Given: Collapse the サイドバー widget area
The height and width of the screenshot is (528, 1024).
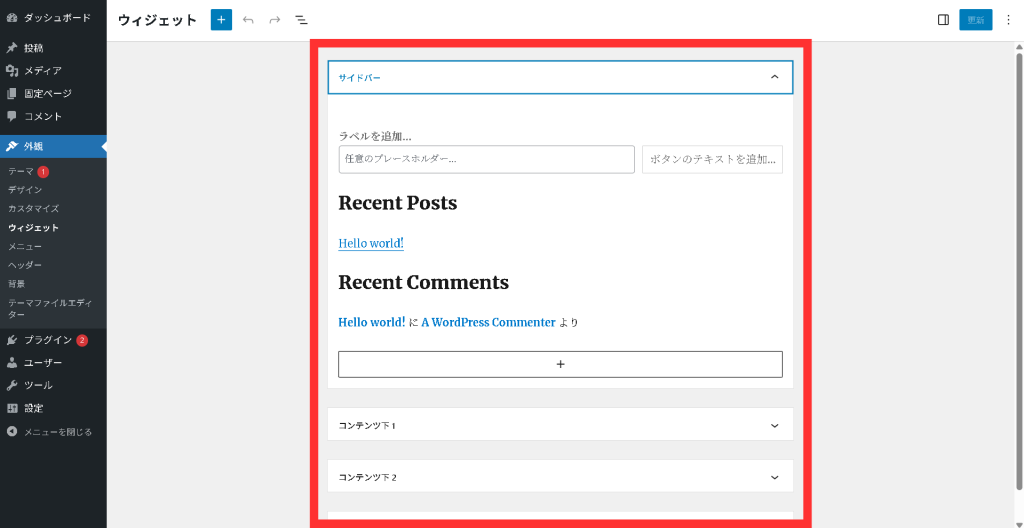Looking at the screenshot, I should 774,77.
